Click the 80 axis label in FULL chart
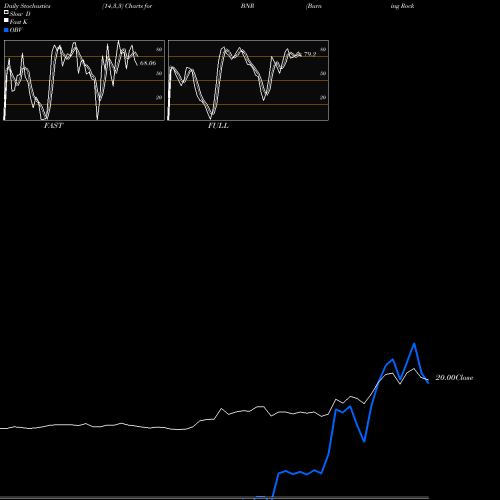Screen dimensions: 500x500 pyautogui.click(x=323, y=49)
